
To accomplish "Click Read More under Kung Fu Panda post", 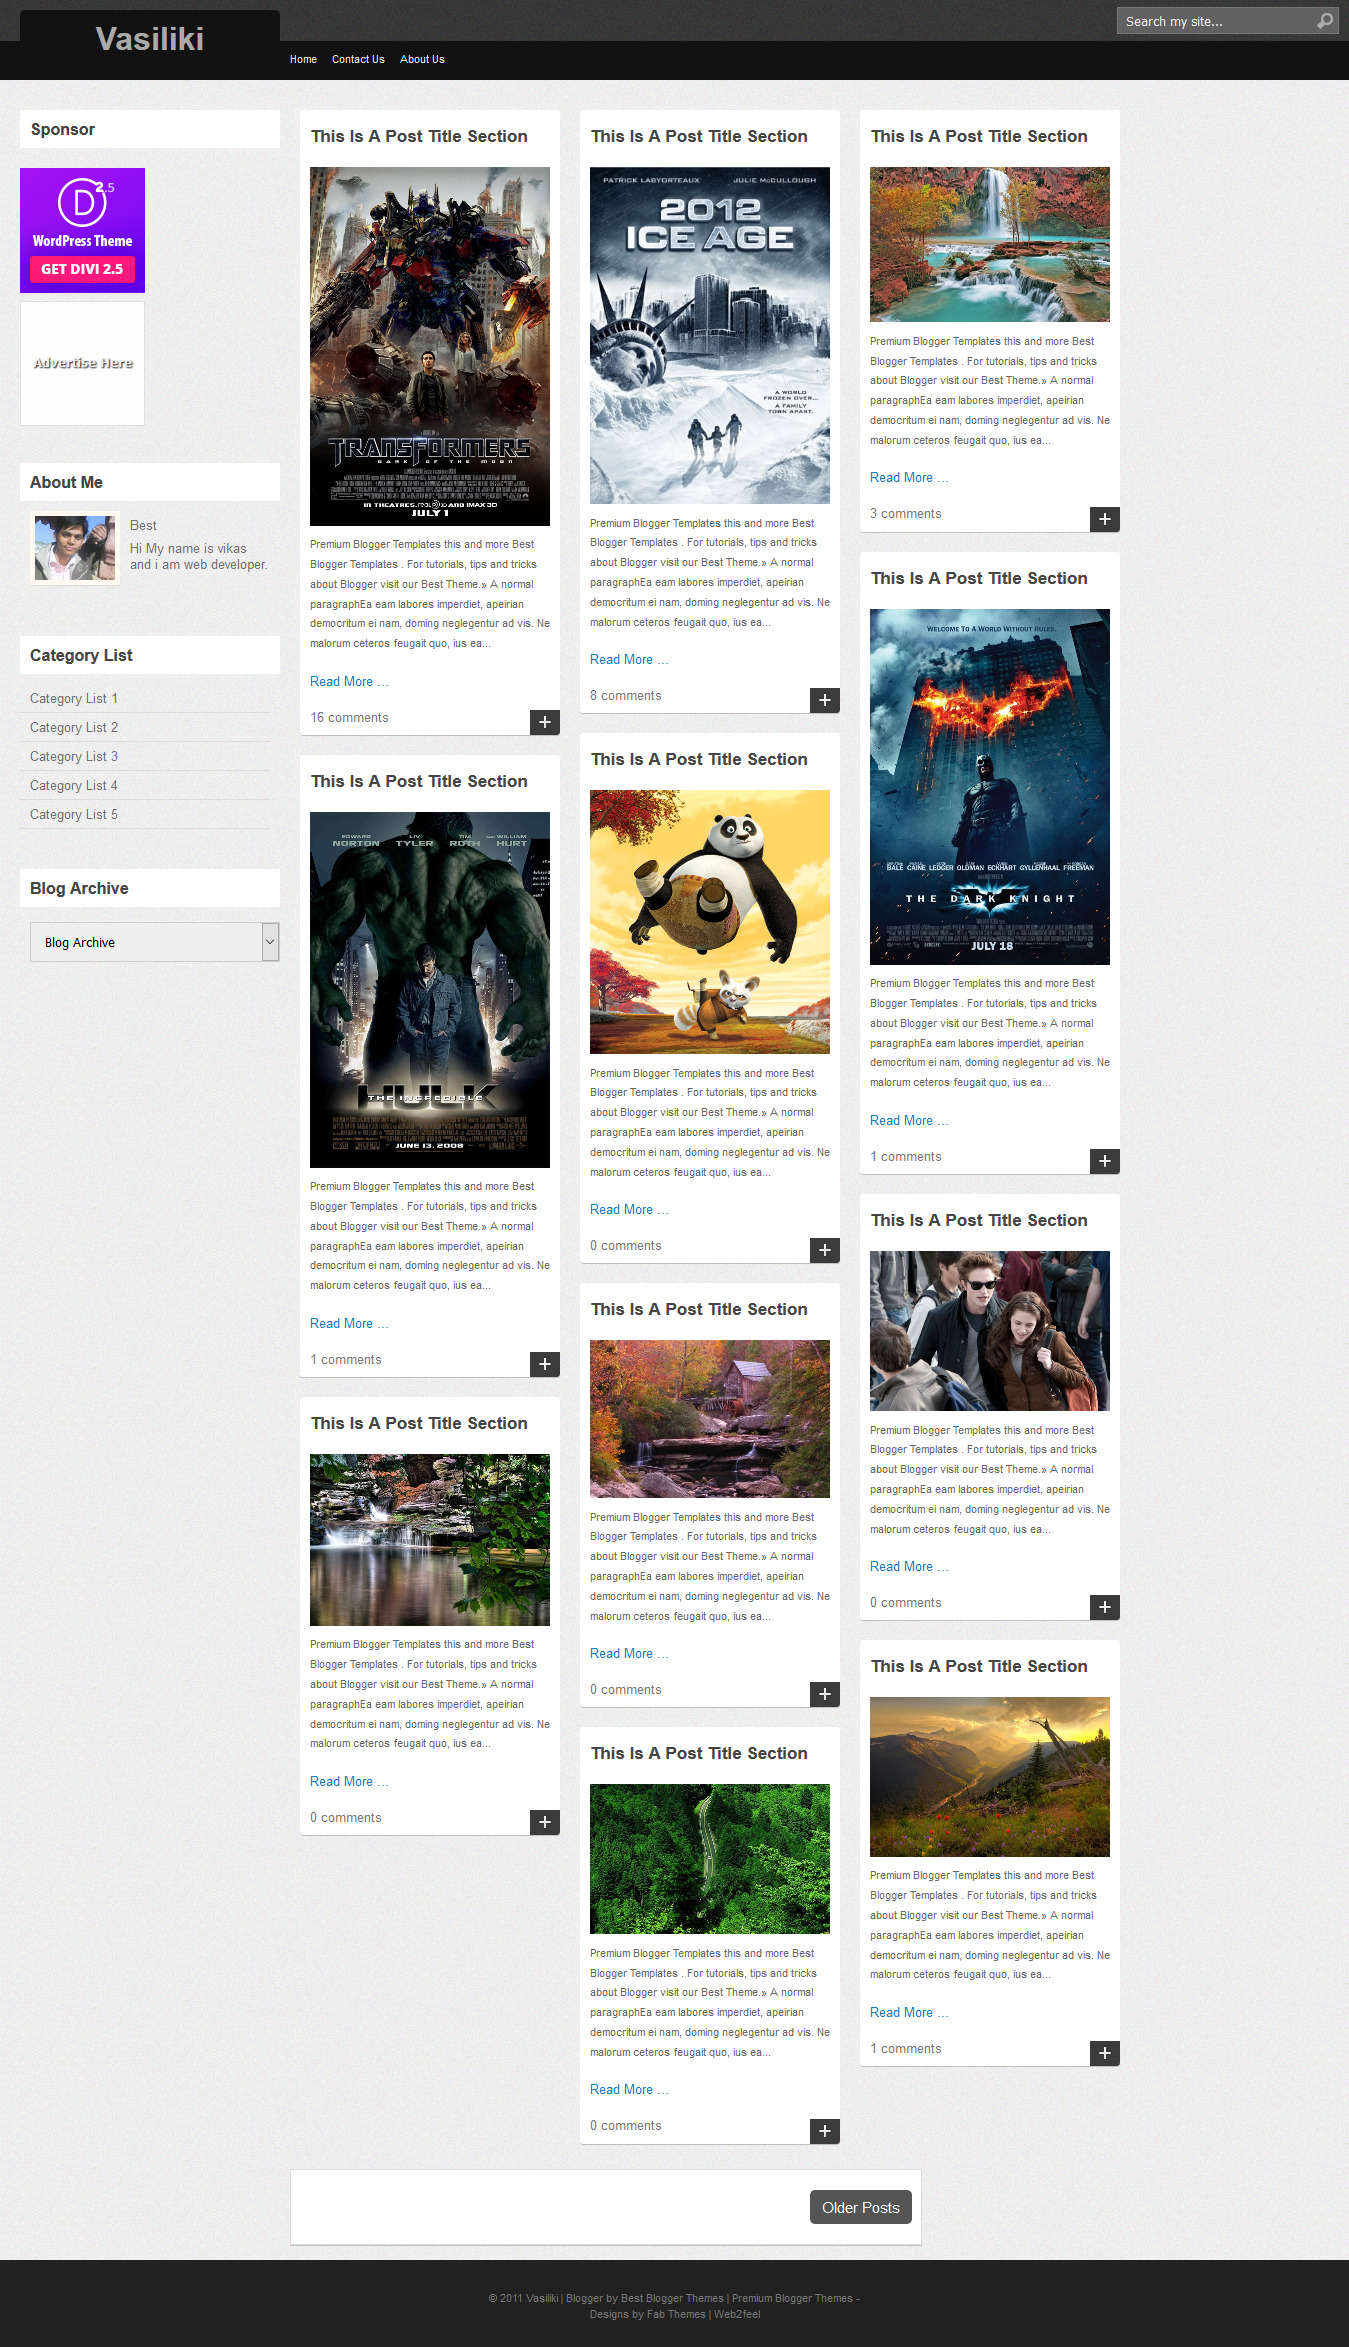I will (x=629, y=1209).
